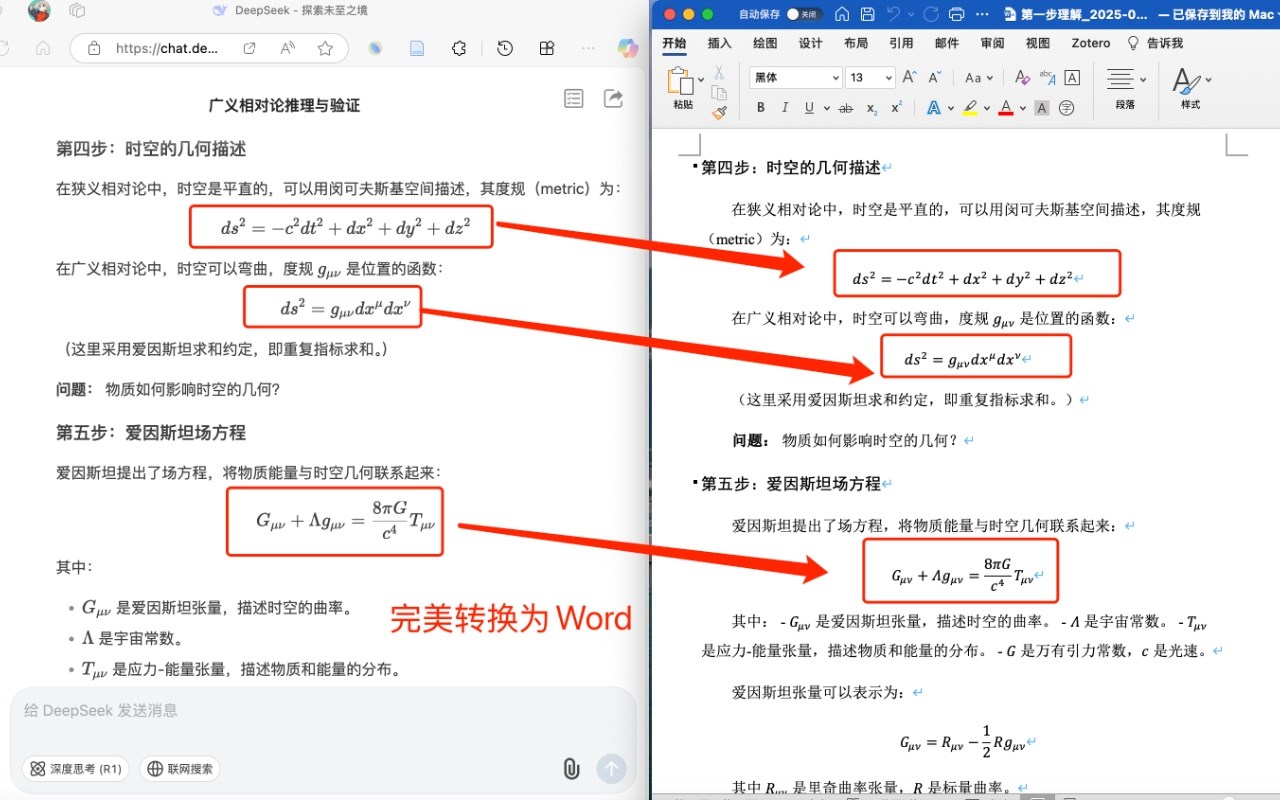Expand the underline style dropdown arrow
The height and width of the screenshot is (800, 1280).
click(825, 108)
